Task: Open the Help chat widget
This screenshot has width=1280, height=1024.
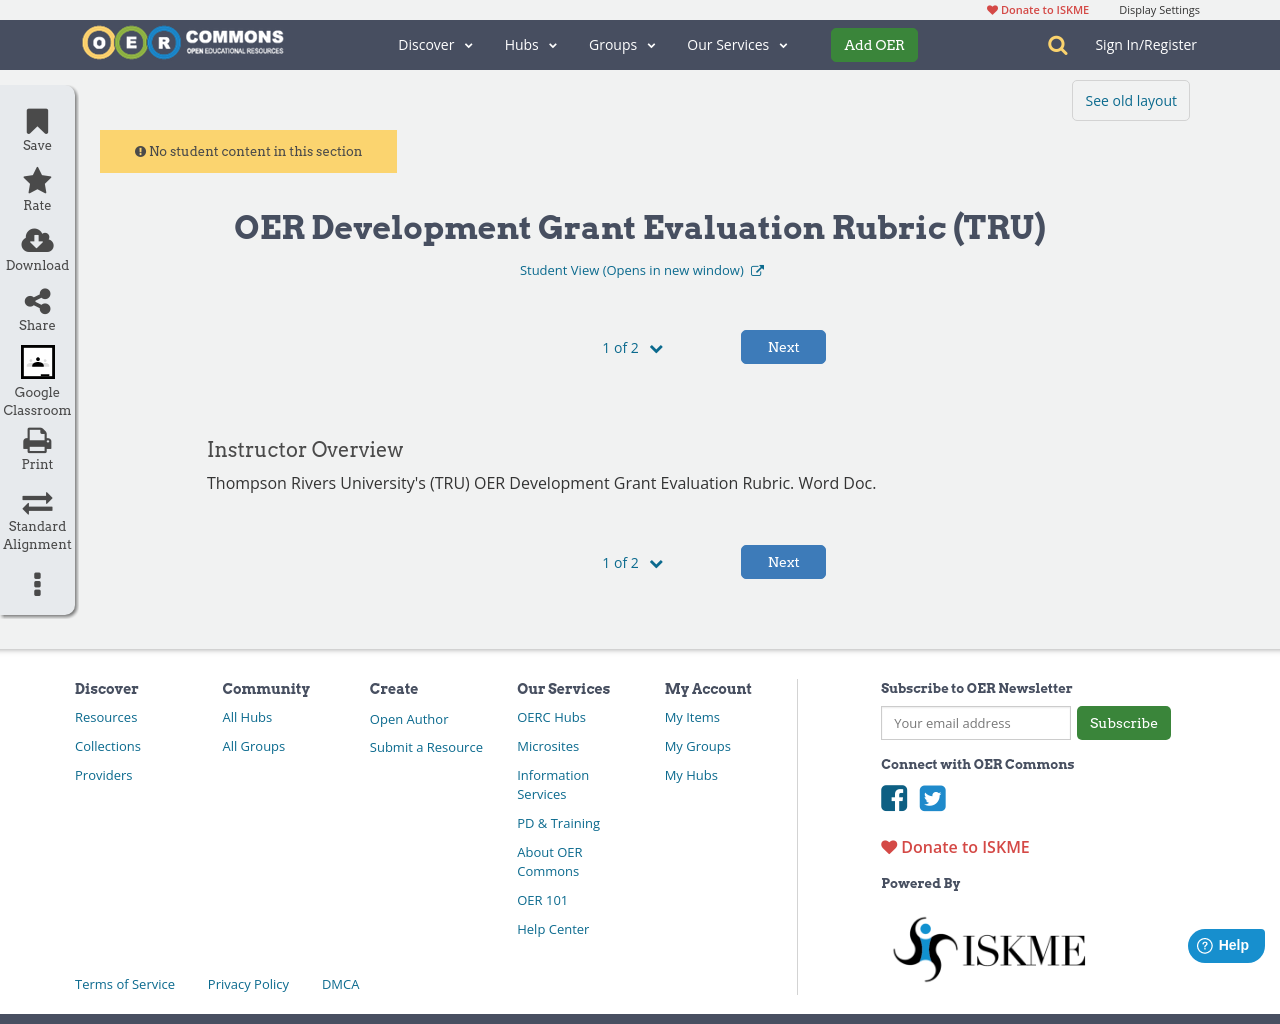Action: tap(1226, 945)
